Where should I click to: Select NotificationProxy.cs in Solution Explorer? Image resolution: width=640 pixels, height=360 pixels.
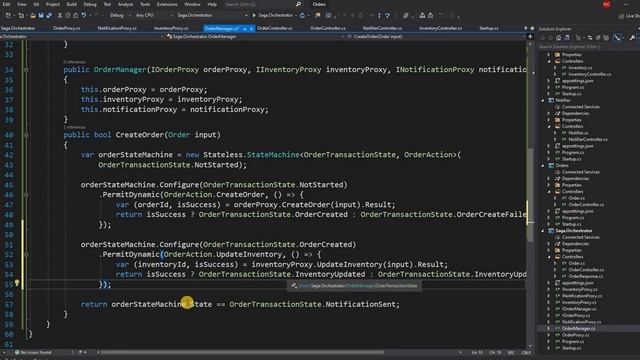(582, 322)
